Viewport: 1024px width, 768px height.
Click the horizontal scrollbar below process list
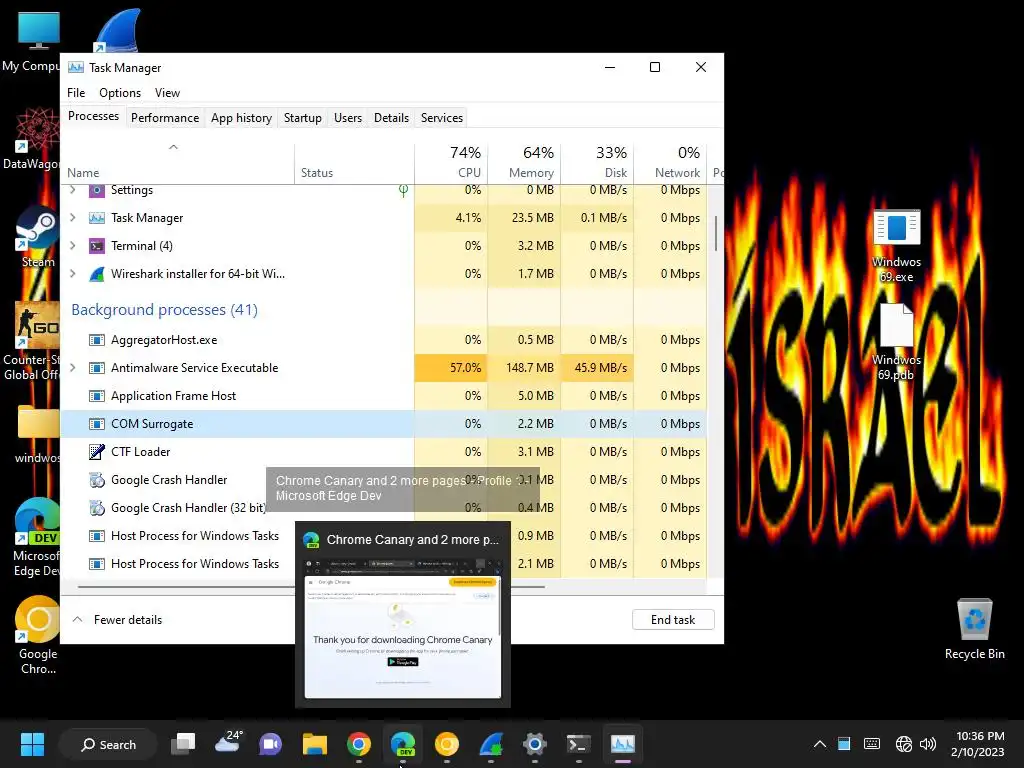pos(312,587)
